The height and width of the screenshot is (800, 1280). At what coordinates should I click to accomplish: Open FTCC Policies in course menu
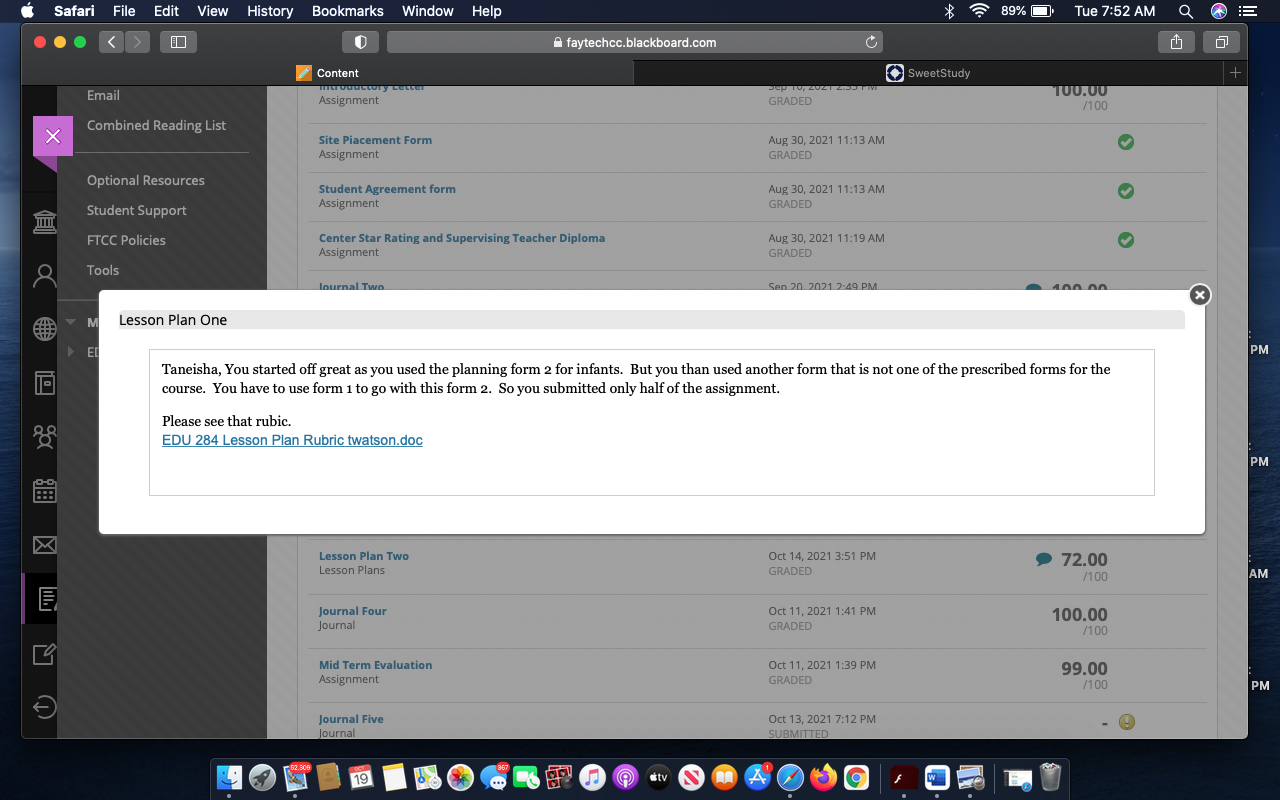[126, 240]
